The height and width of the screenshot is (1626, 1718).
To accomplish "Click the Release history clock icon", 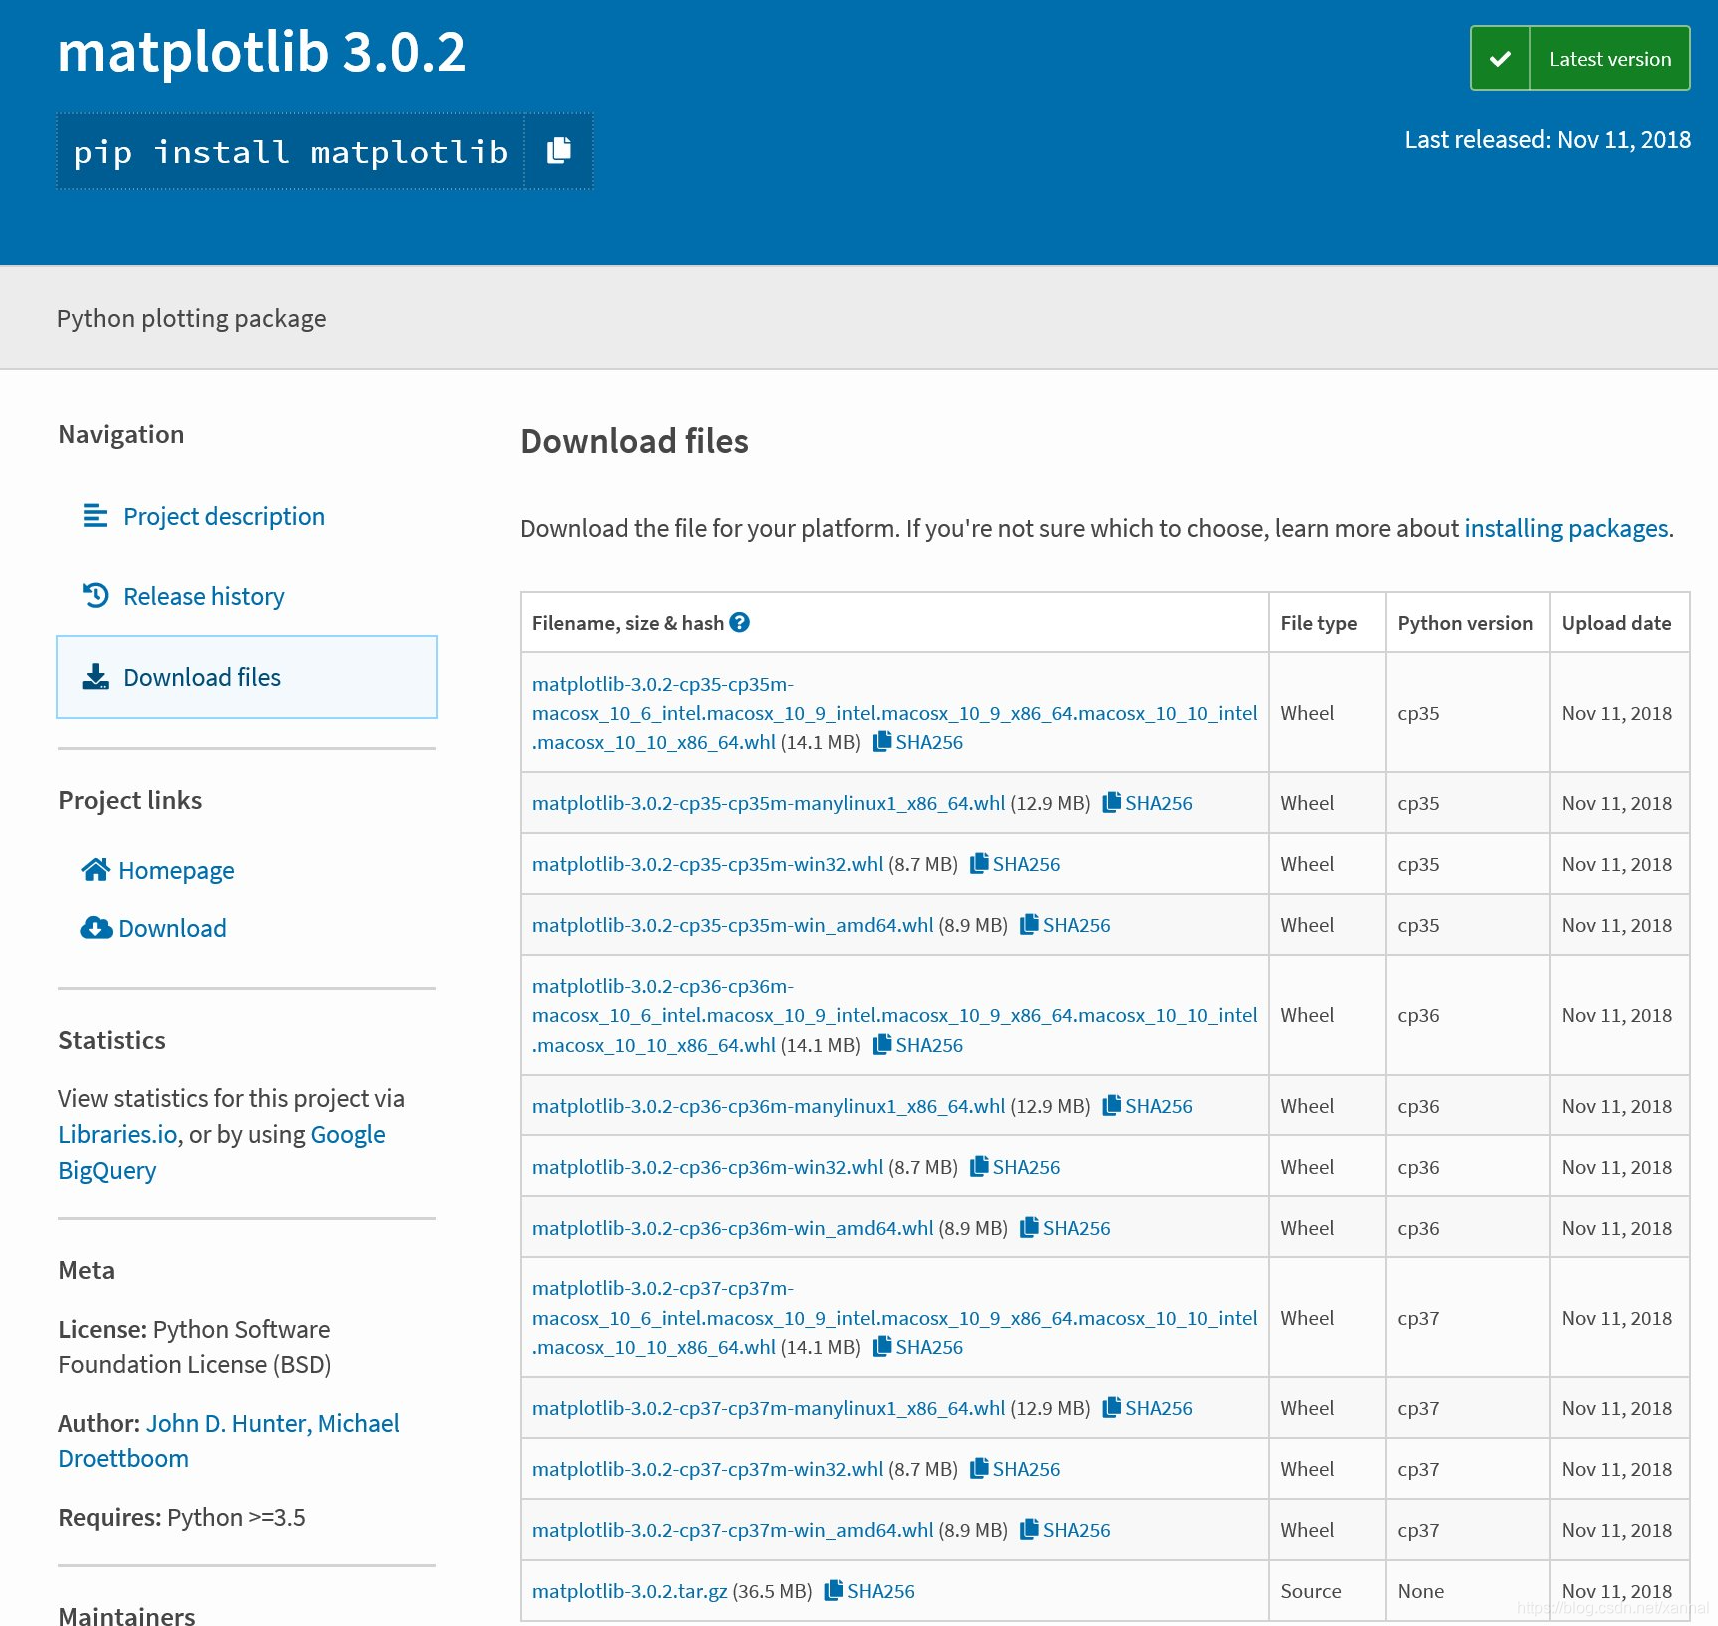I will (95, 596).
